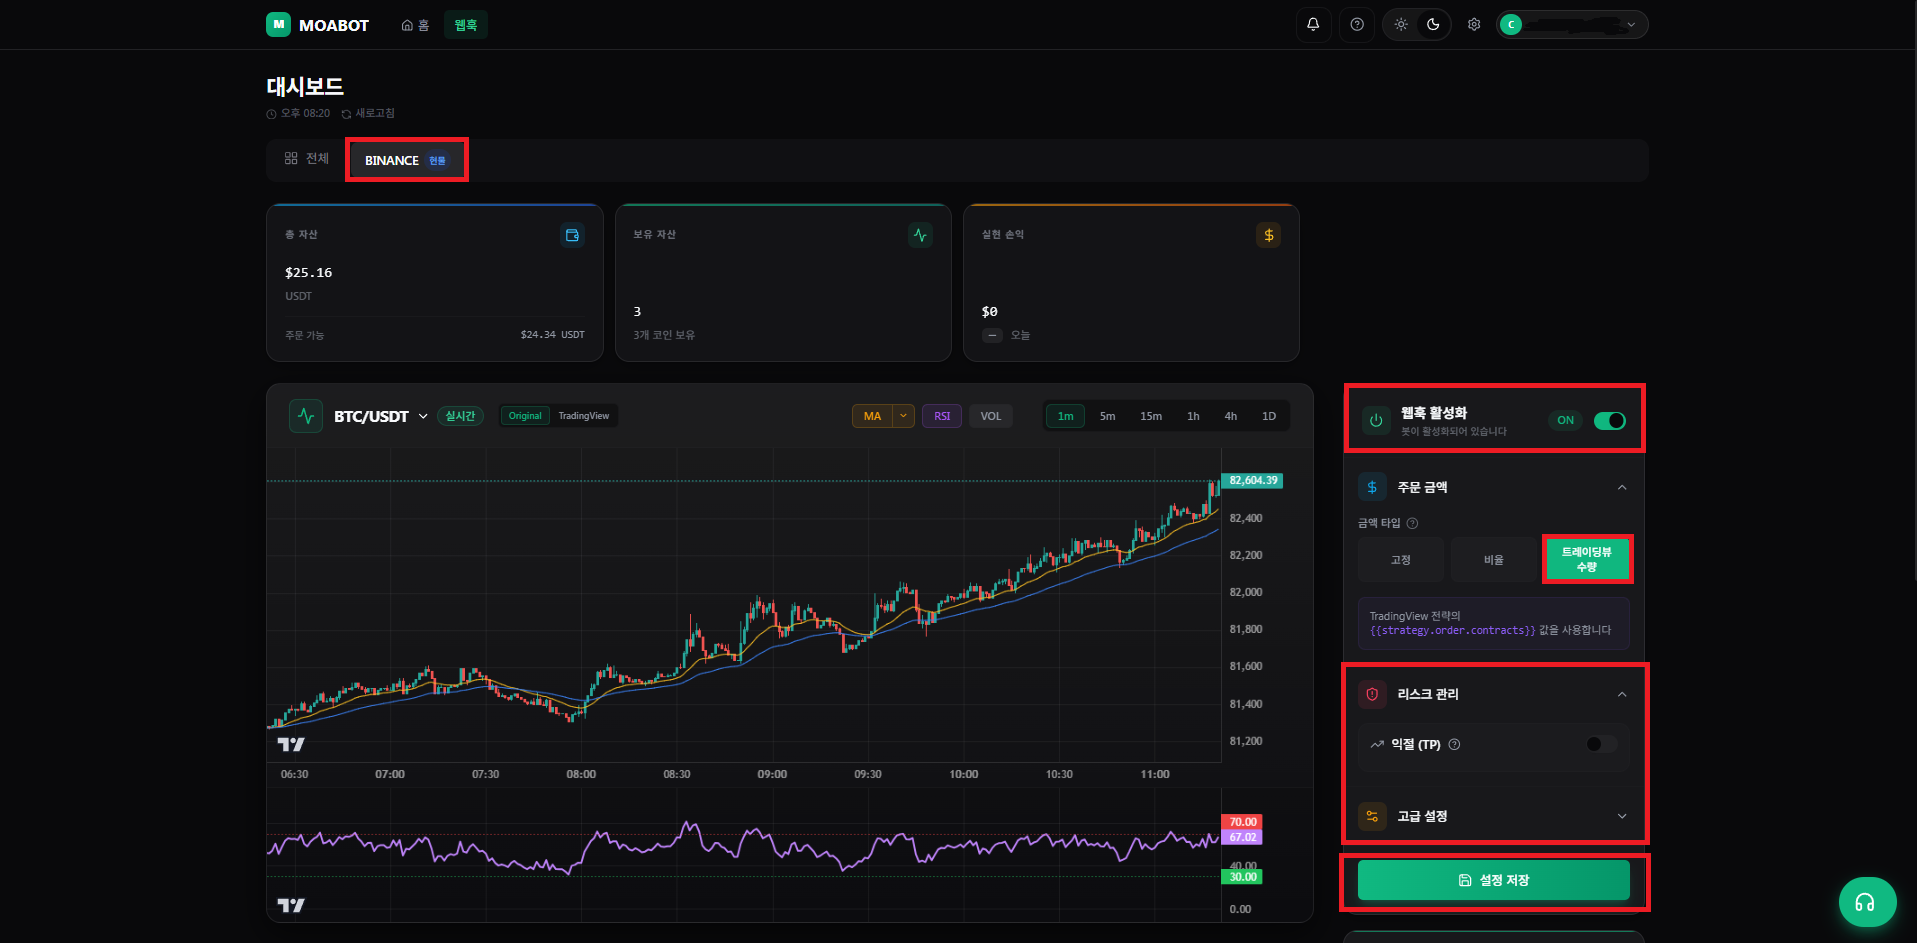Click the sliders icon beside 고급 설정

tap(1372, 816)
